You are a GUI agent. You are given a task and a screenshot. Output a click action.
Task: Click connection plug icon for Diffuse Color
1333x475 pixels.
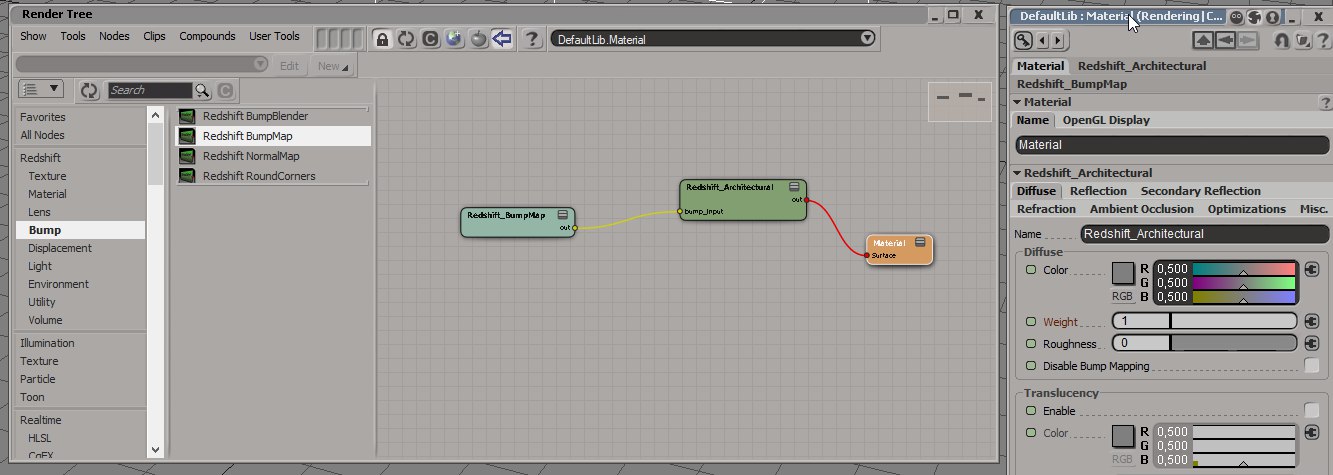1311,270
